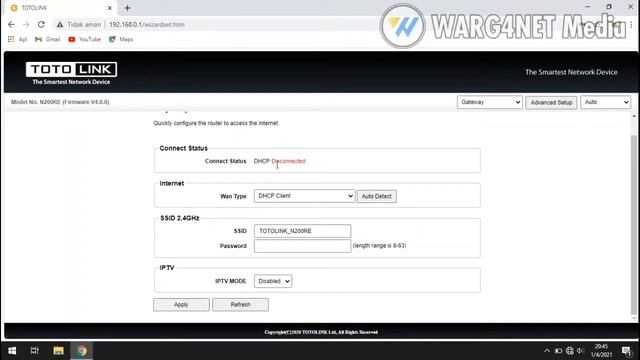Close the TOTOLINK browser tab
The height and width of the screenshot is (360, 640).
point(109,8)
